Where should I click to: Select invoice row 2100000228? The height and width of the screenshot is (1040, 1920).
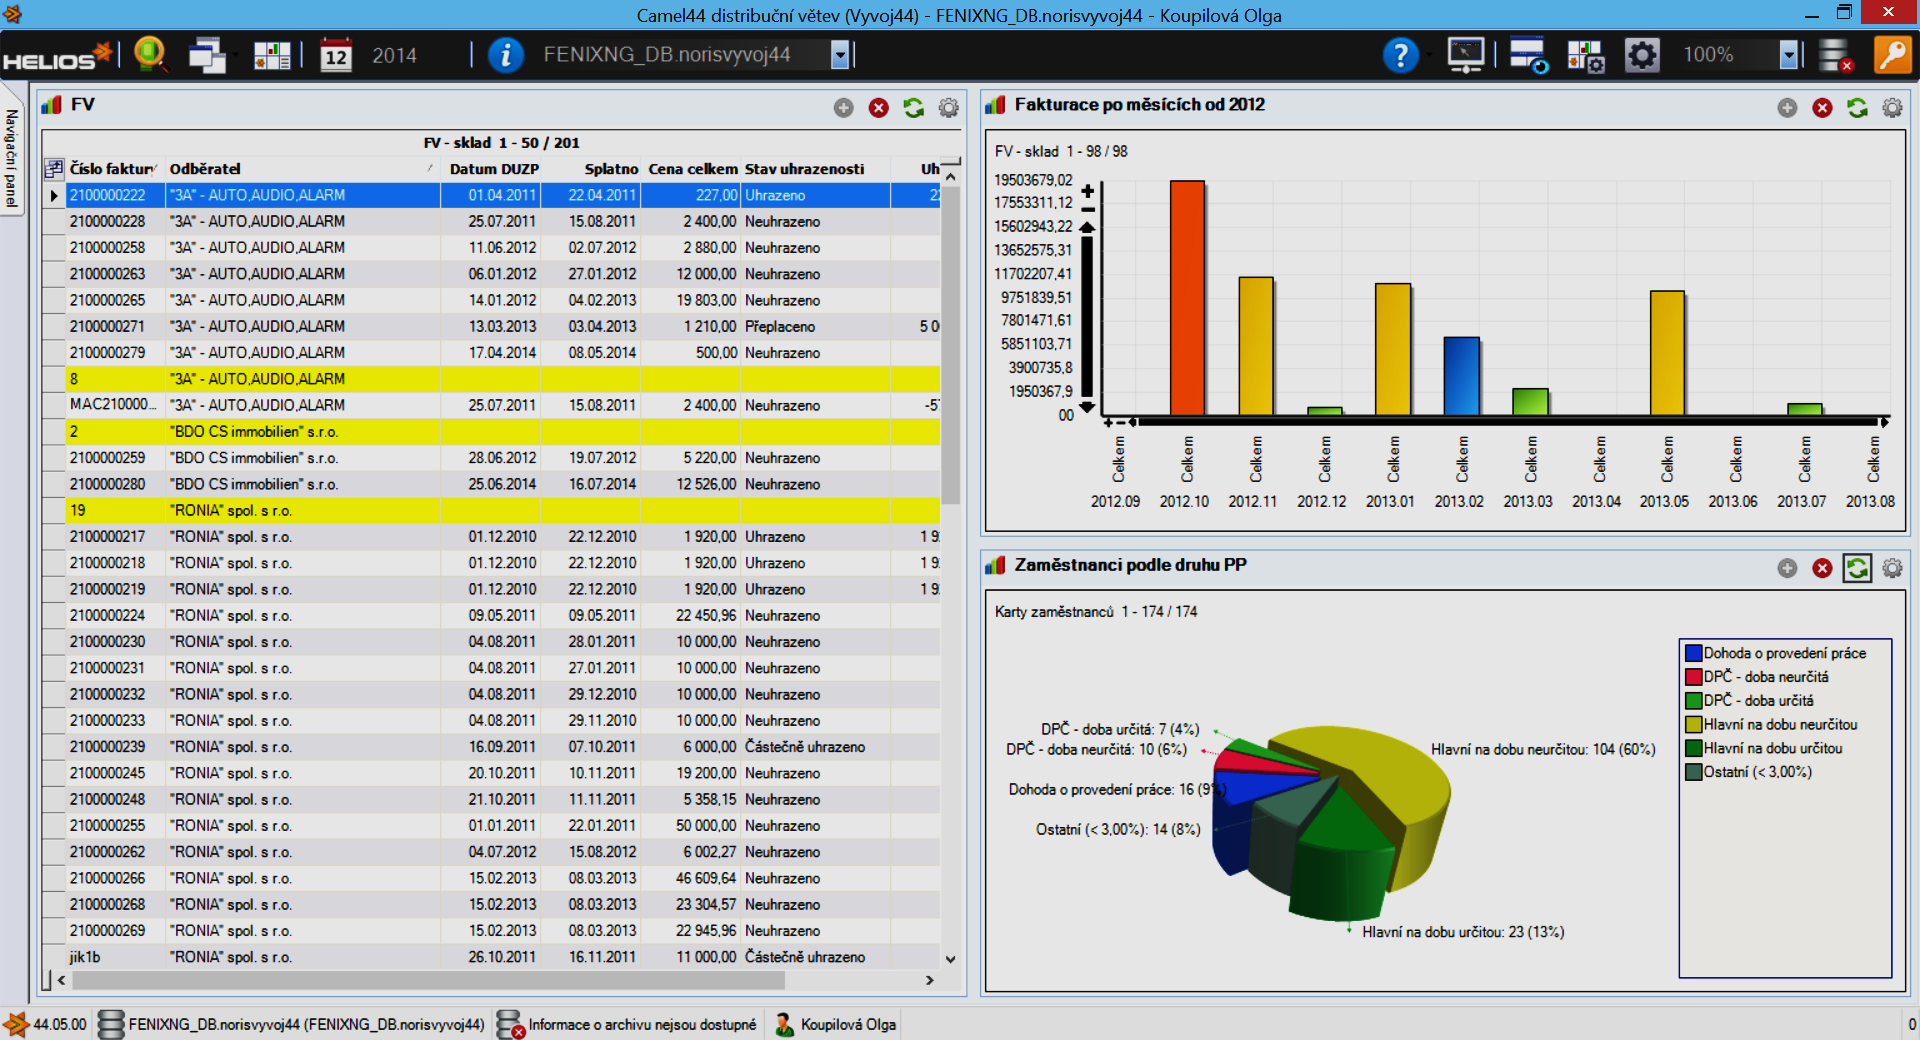491,221
